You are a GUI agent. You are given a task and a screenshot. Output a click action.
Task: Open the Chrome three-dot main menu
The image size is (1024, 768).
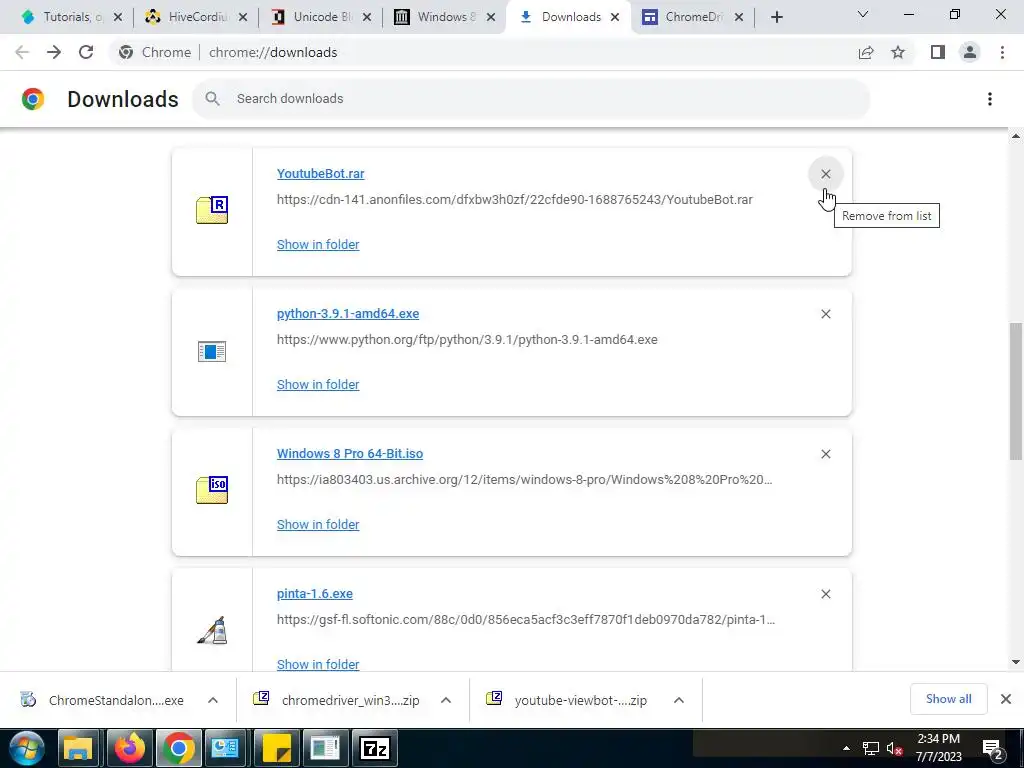(x=1002, y=52)
